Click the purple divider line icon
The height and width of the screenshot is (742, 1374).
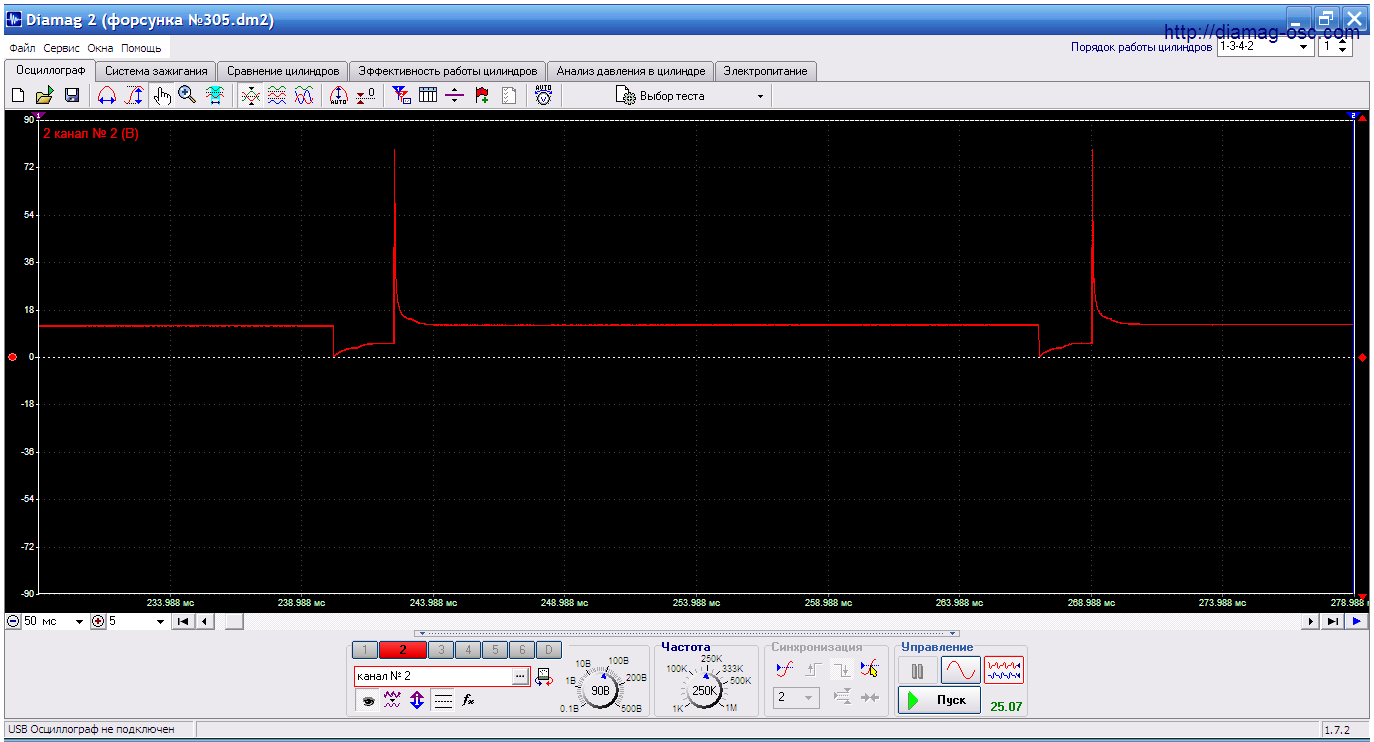tap(455, 95)
